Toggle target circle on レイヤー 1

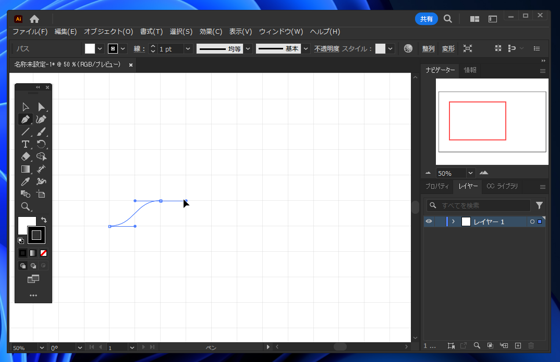pos(532,222)
